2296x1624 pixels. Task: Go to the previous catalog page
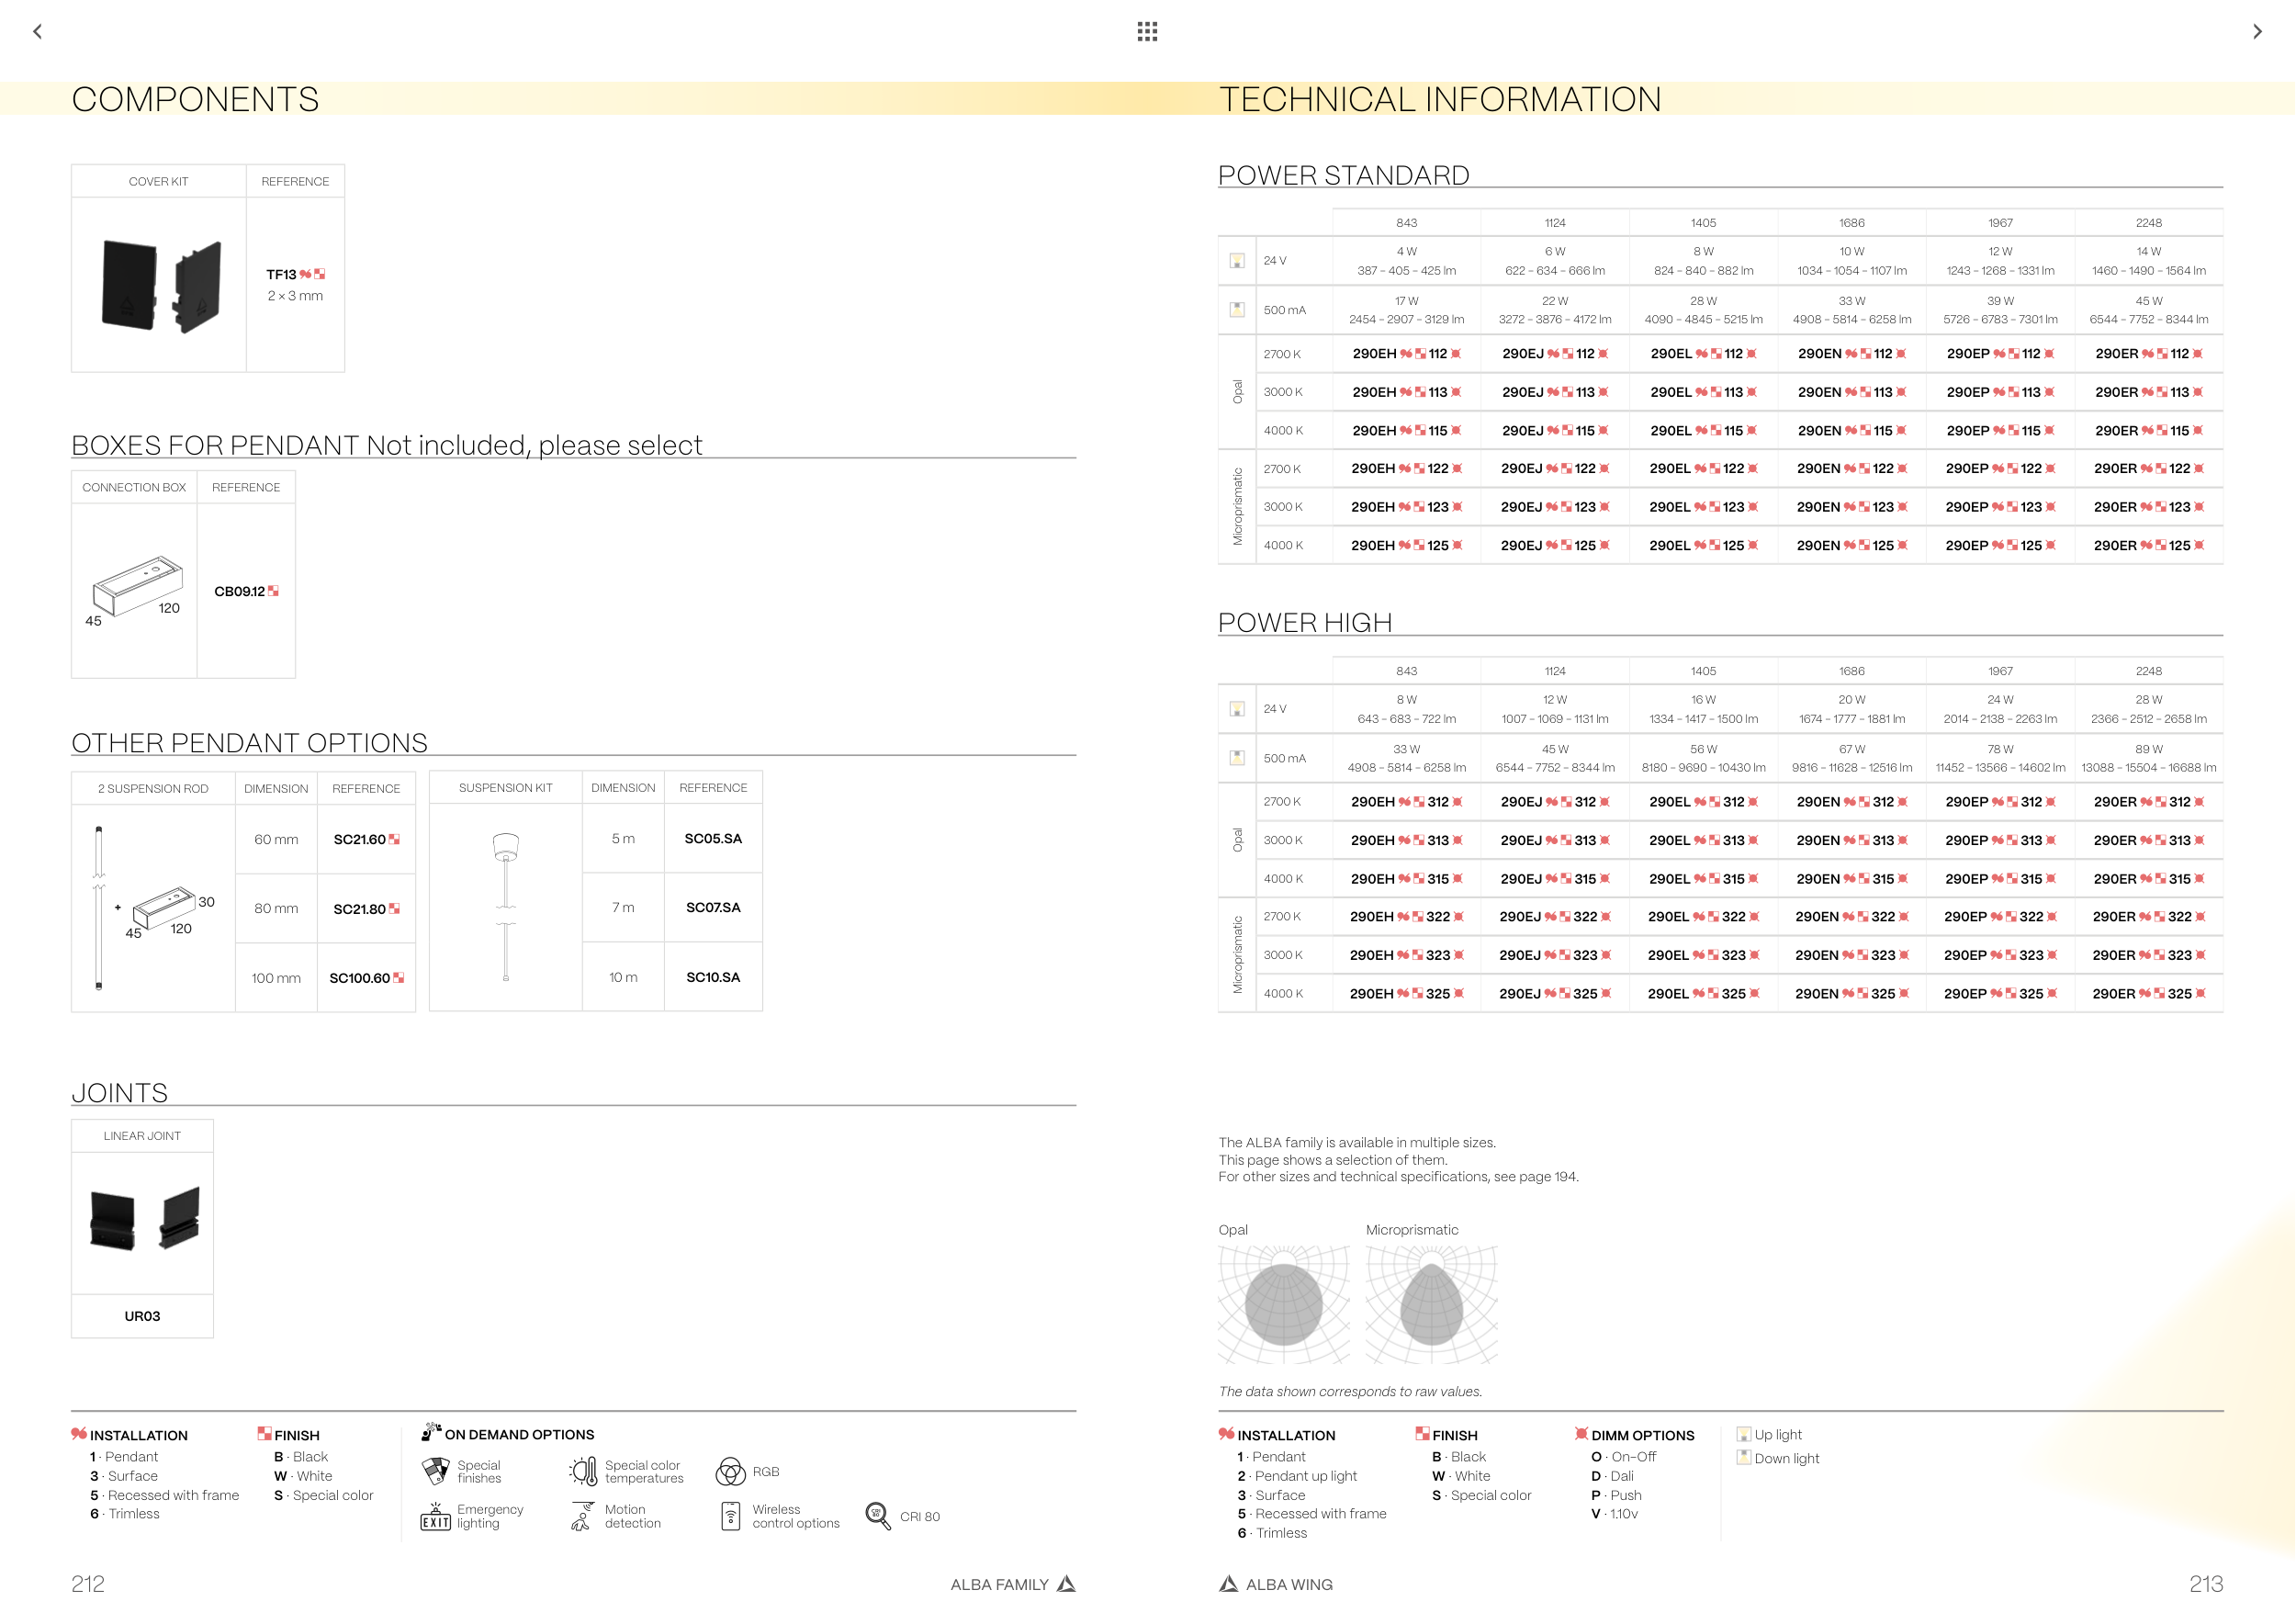tap(38, 32)
